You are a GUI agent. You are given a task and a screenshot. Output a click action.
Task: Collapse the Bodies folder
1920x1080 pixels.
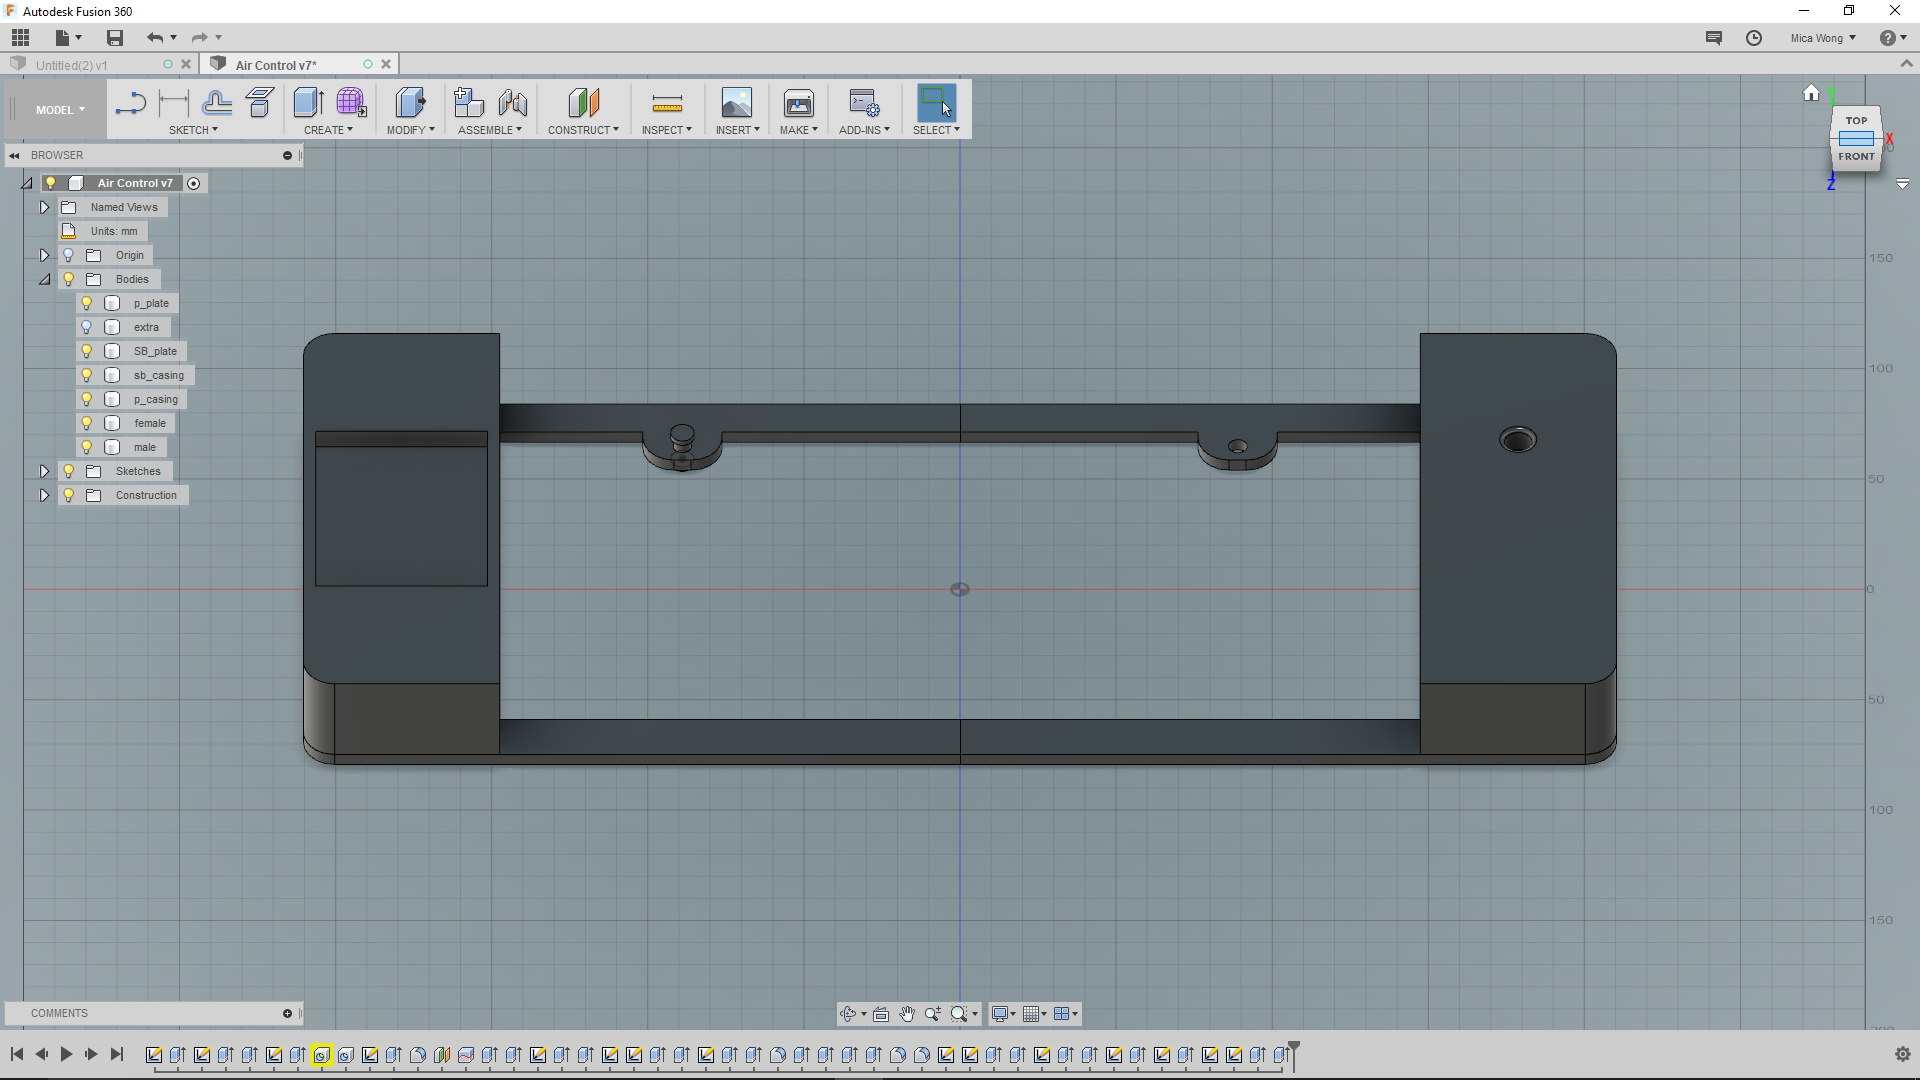(44, 279)
